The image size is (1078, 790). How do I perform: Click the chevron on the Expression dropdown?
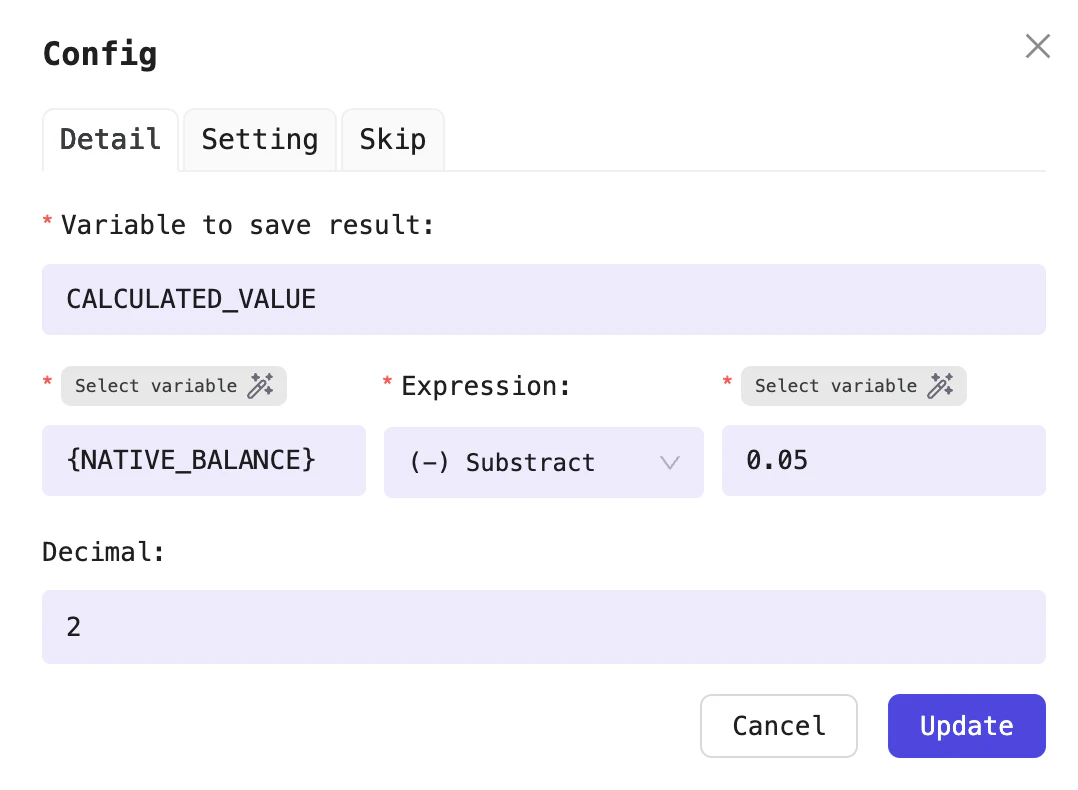tap(669, 462)
